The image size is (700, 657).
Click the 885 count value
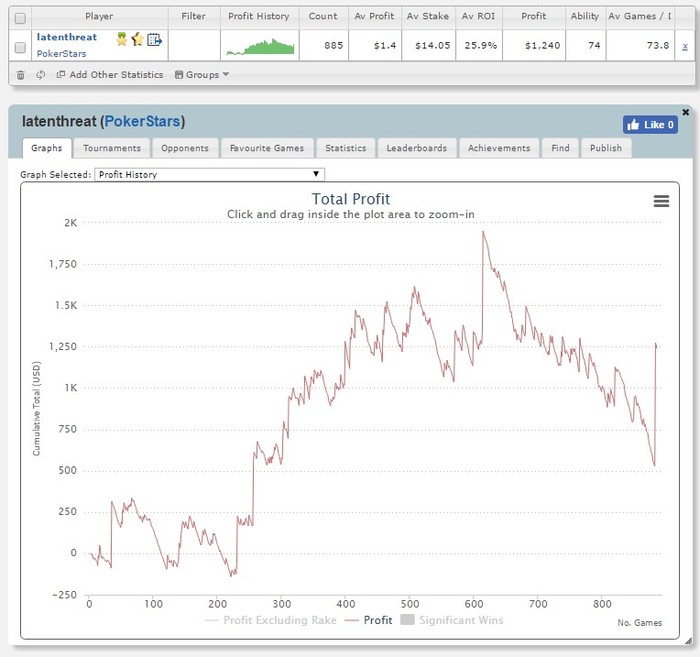(x=333, y=46)
